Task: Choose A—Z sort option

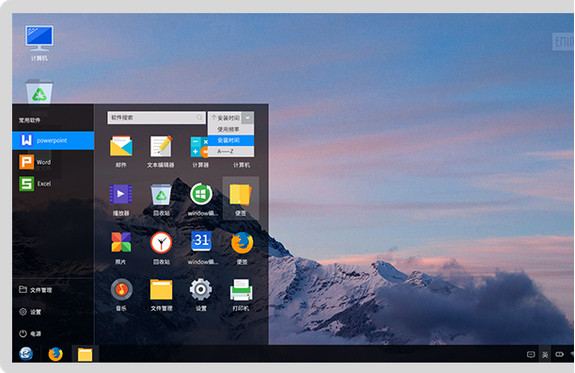Action: (231, 151)
